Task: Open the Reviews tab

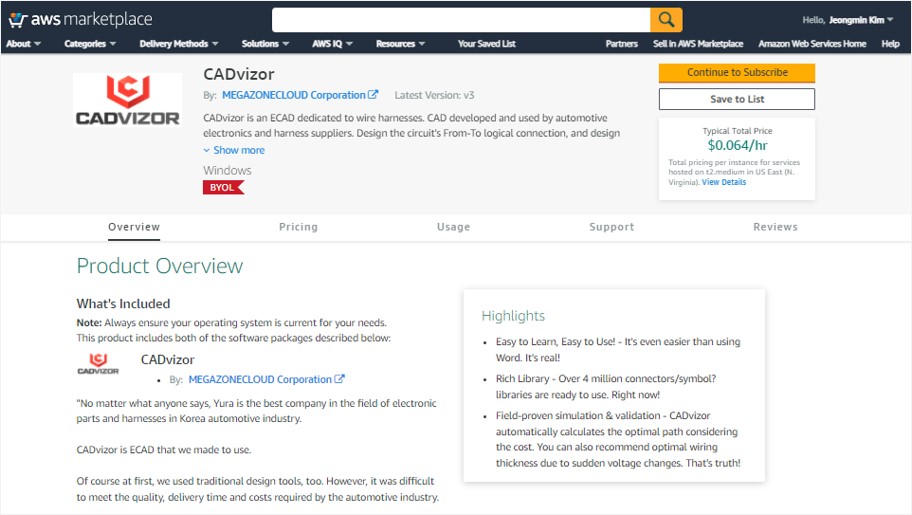Action: pos(775,227)
